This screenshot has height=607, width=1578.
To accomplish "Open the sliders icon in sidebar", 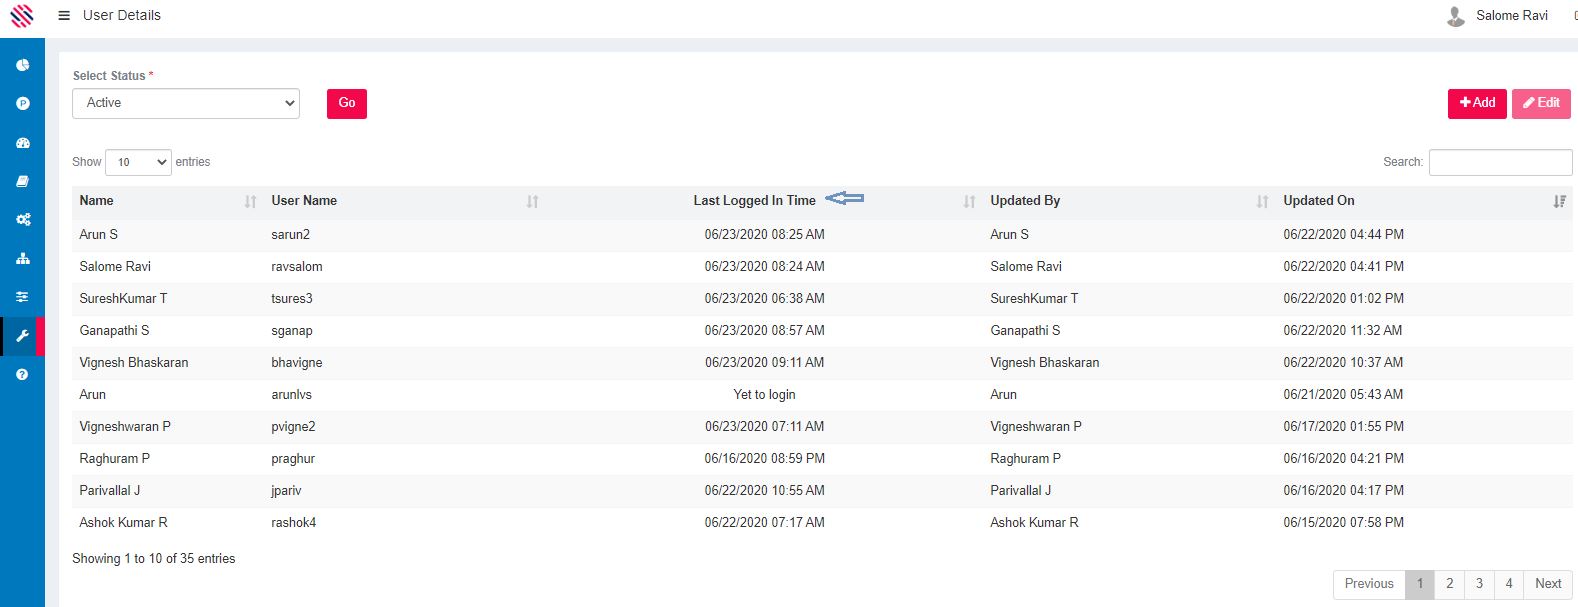I will [22, 297].
